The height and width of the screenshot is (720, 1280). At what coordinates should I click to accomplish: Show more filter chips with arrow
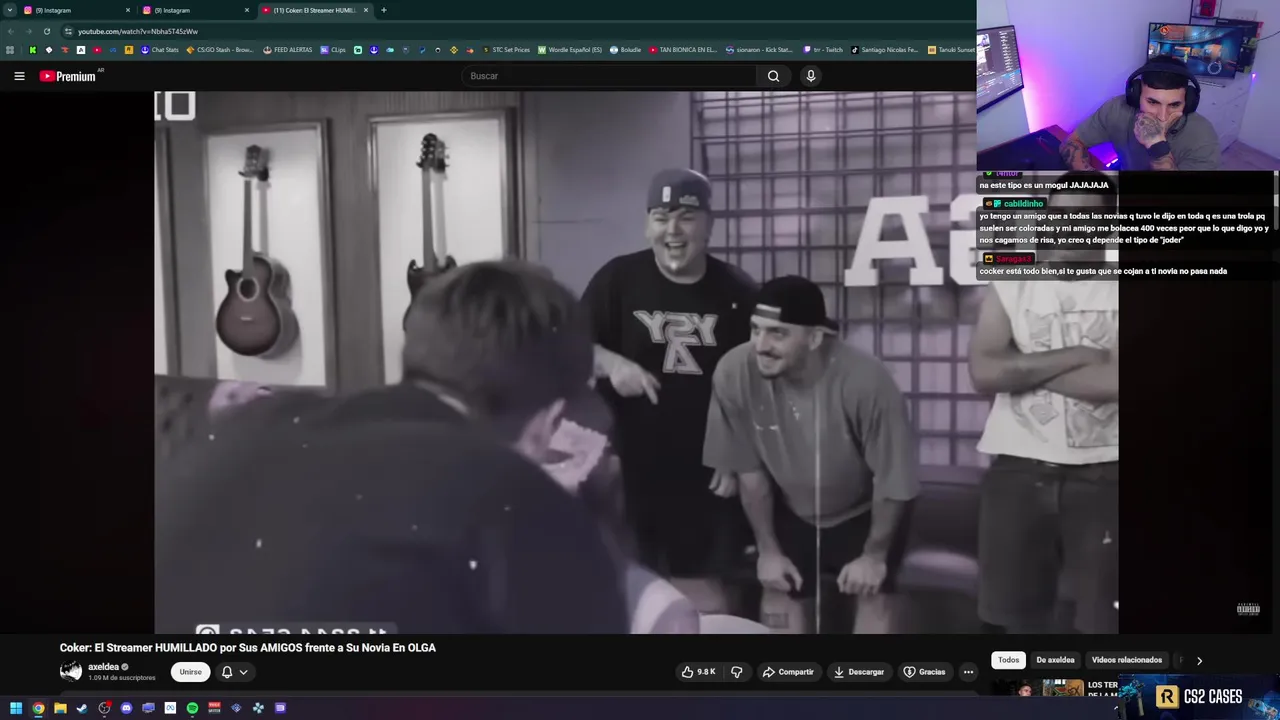(x=1199, y=660)
